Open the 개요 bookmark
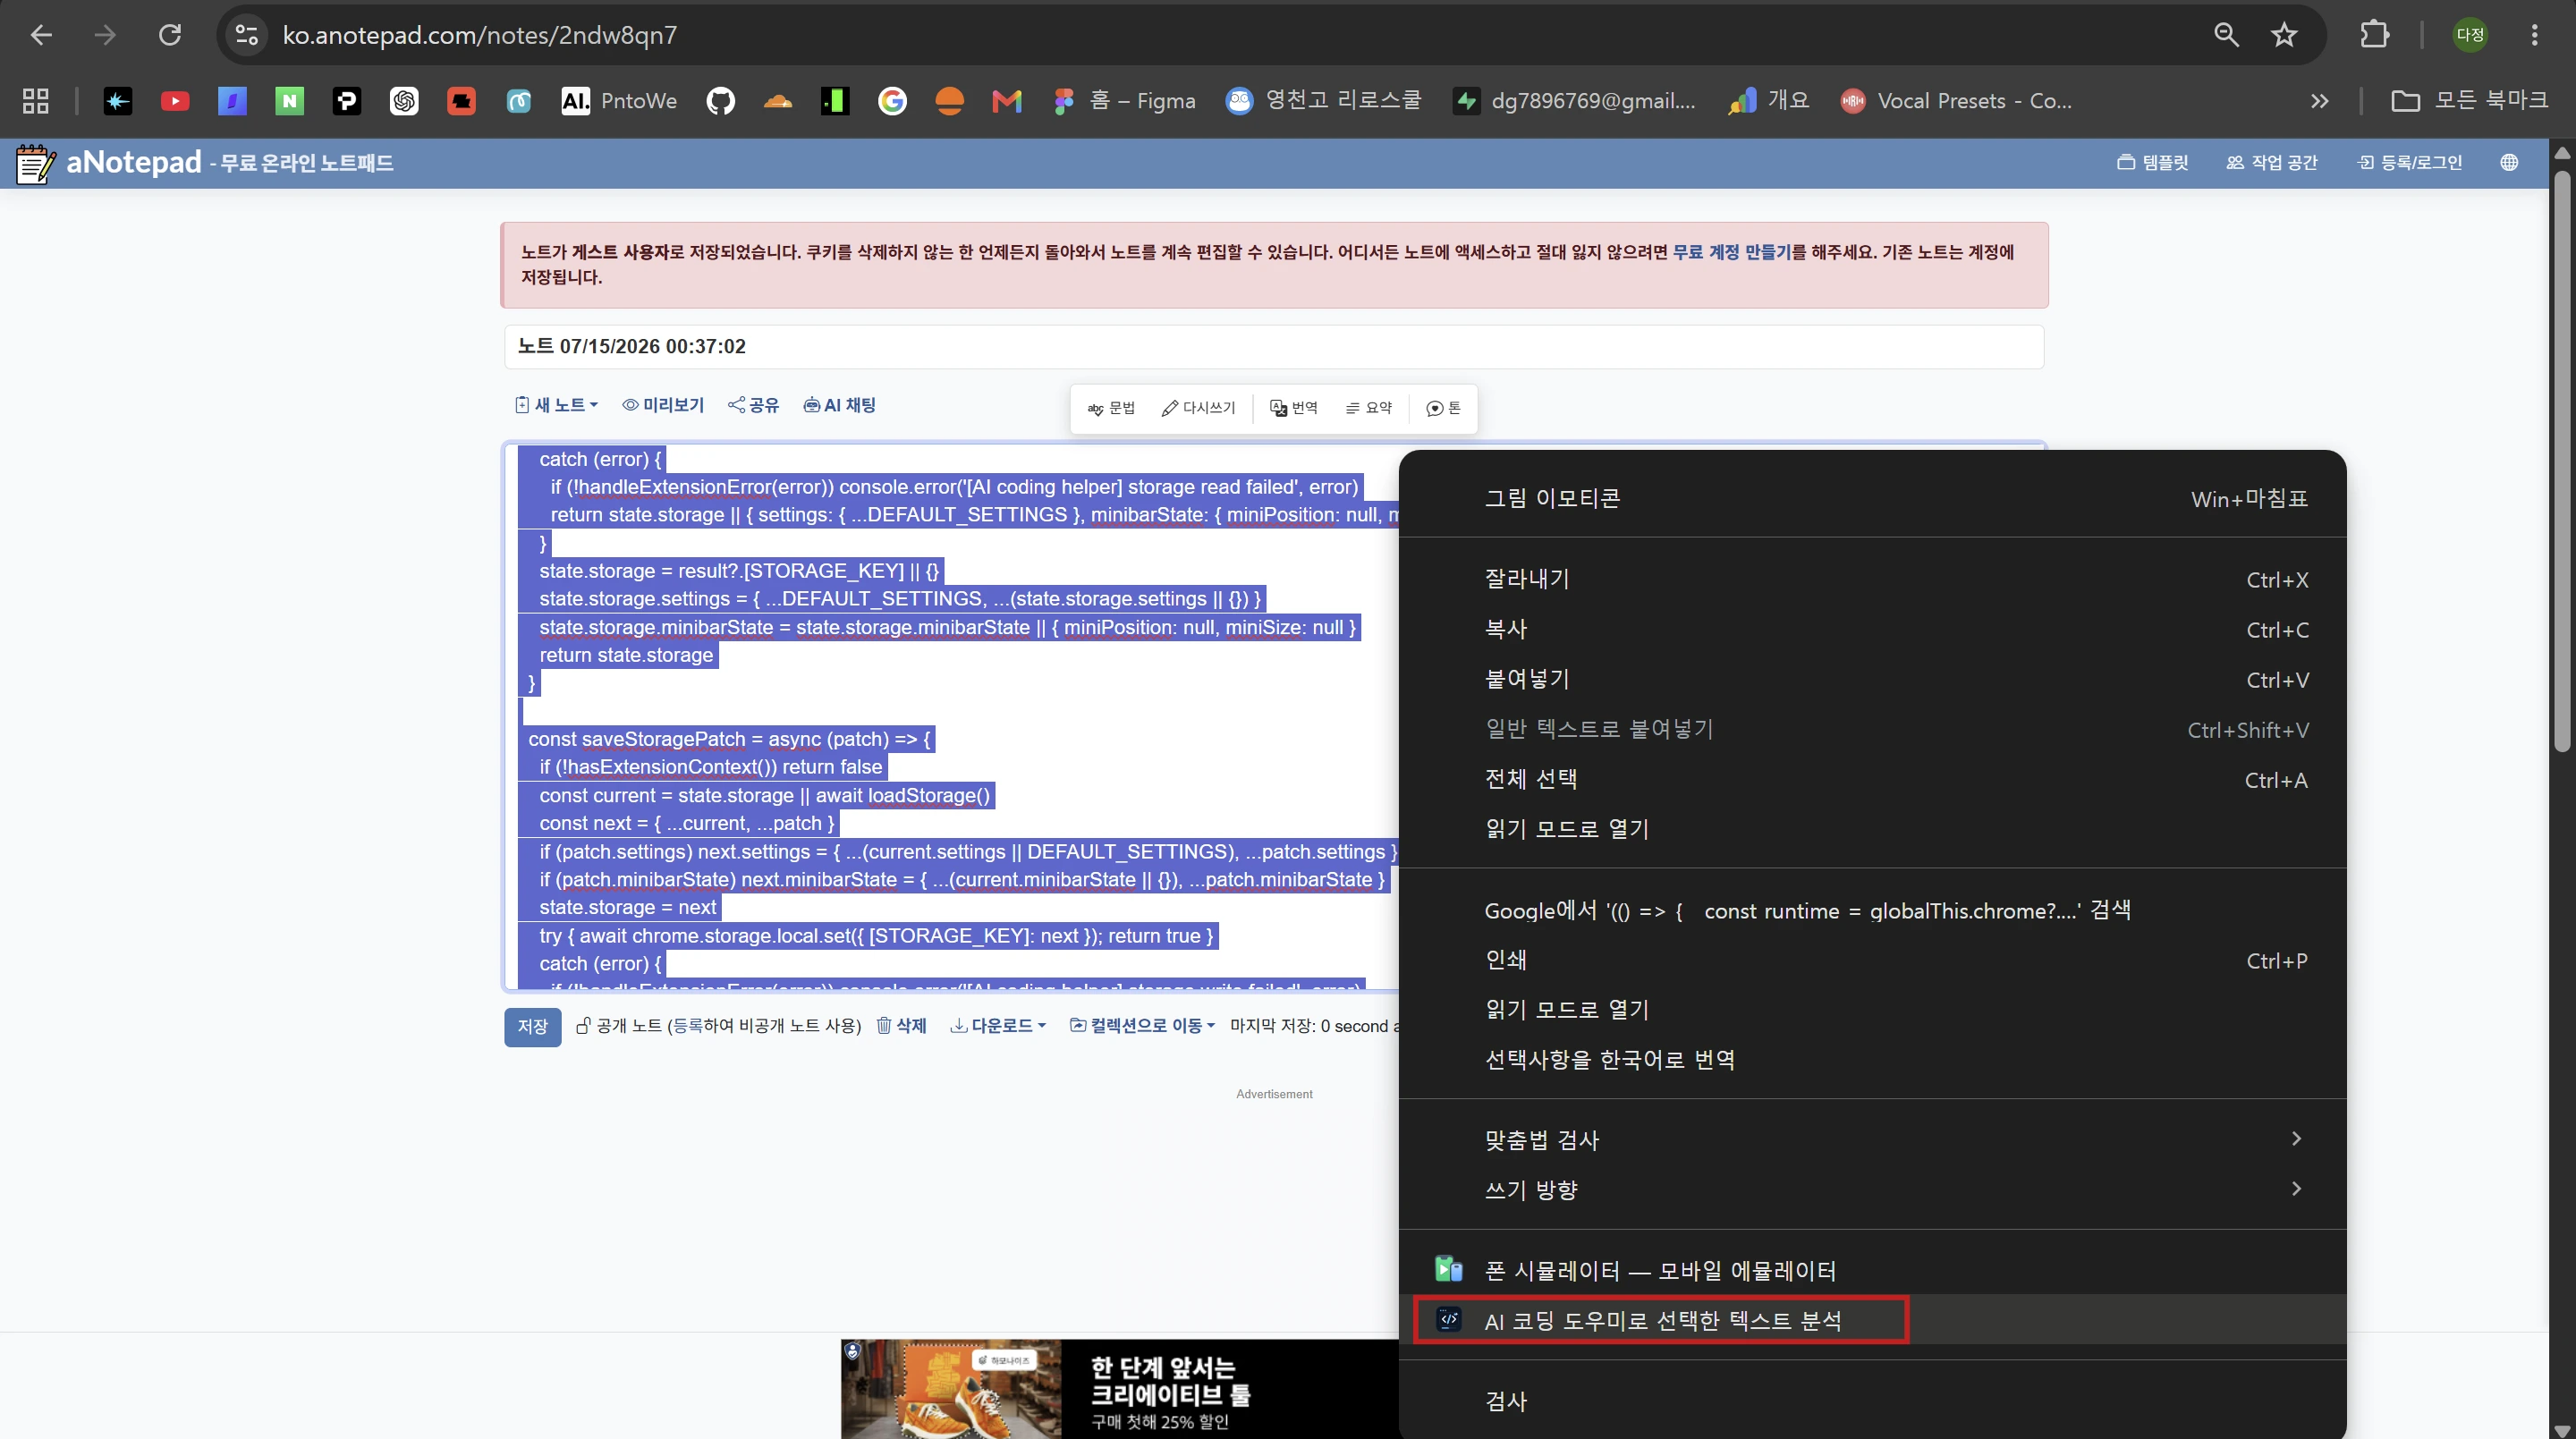 pyautogui.click(x=1769, y=101)
